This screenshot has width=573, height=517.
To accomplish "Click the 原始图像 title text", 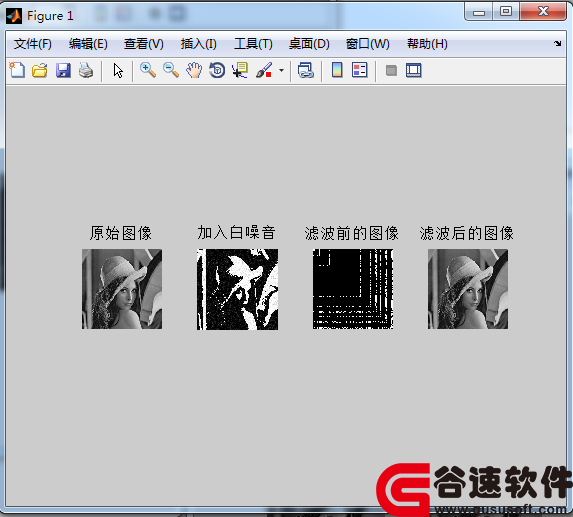I will tap(121, 233).
